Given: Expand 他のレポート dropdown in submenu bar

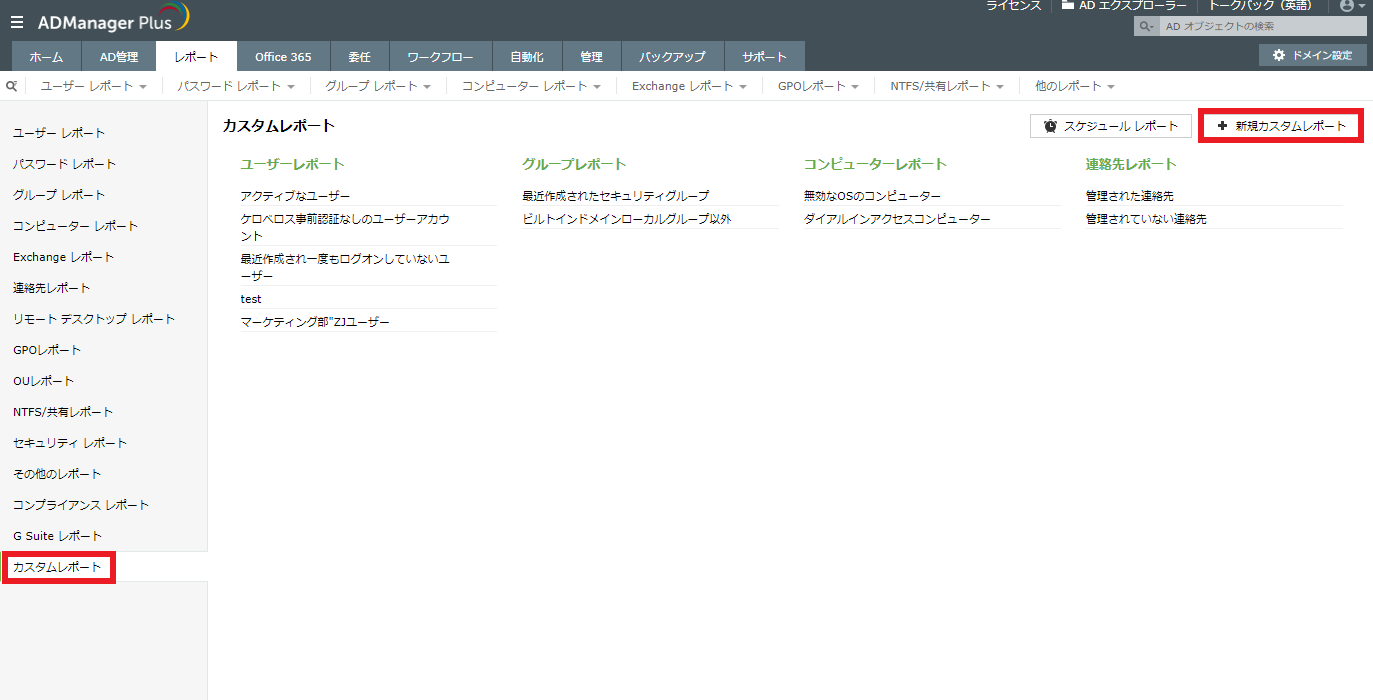Looking at the screenshot, I should coord(1074,86).
